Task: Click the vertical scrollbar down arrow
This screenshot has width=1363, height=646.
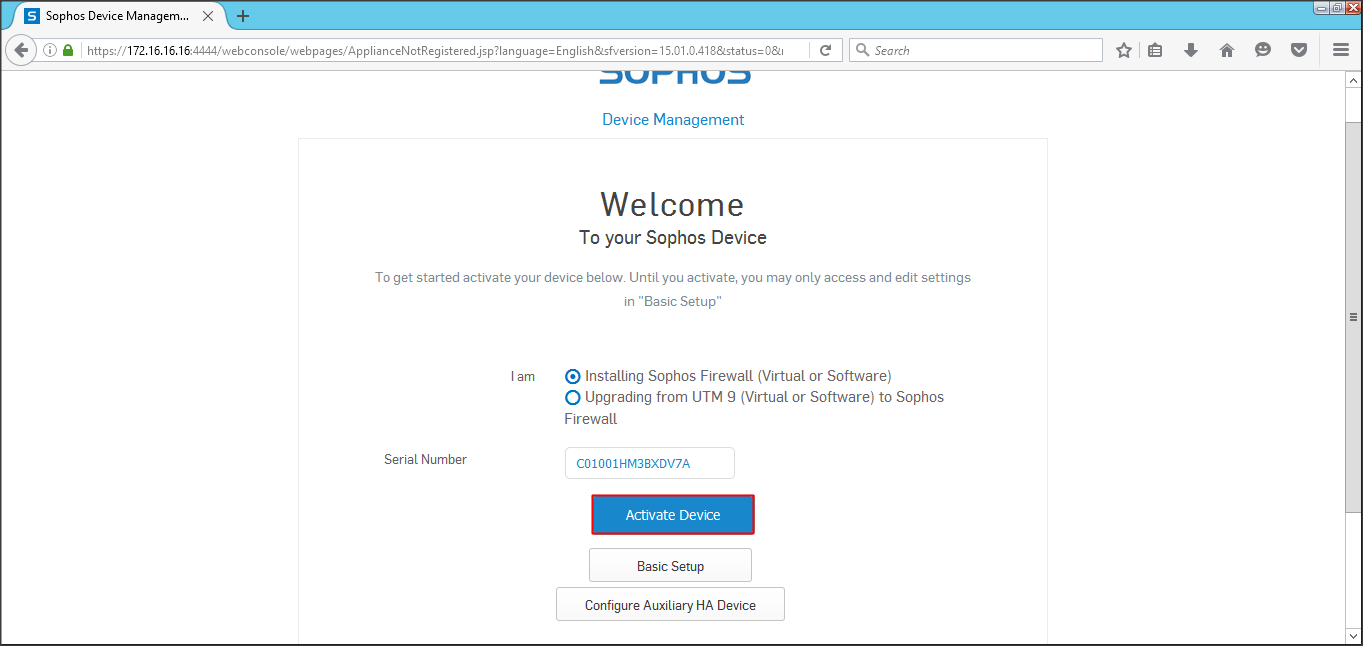Action: point(1353,636)
